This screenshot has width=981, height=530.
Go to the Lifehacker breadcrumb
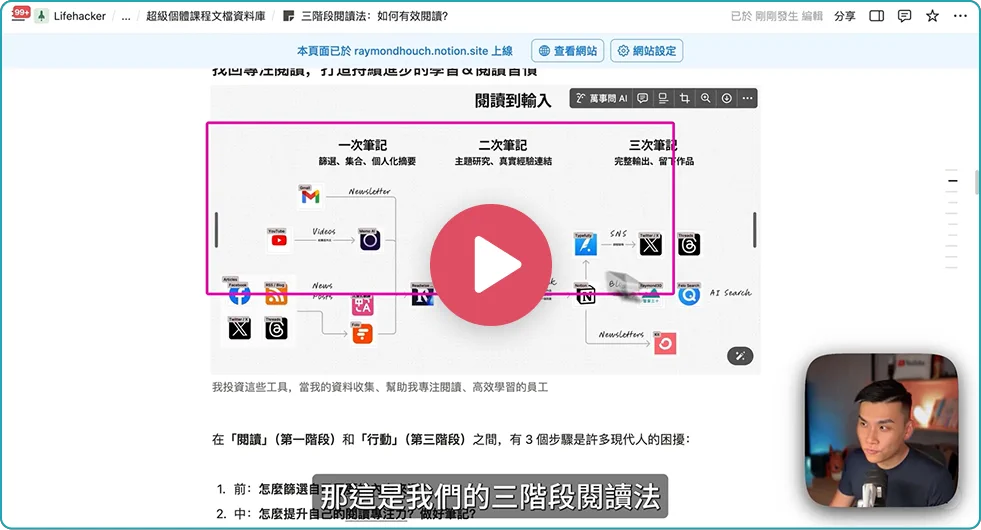(78, 16)
